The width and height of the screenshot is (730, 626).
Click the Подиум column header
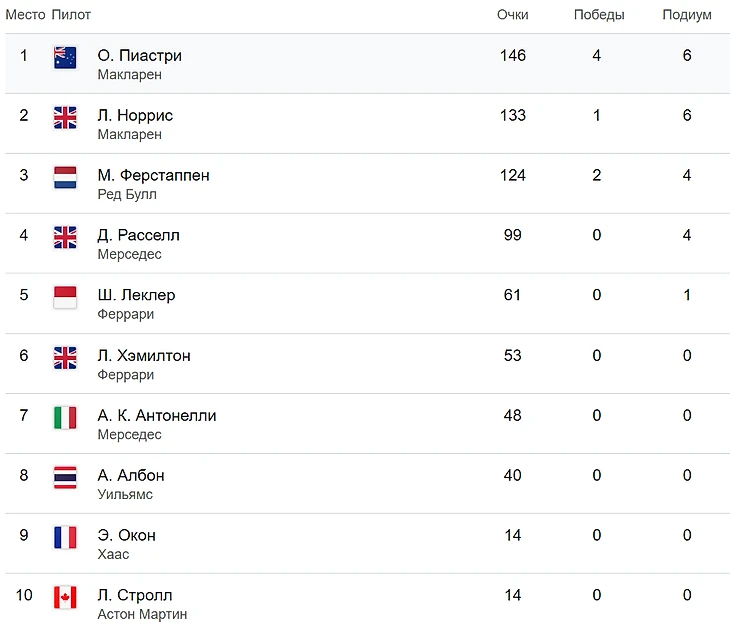click(x=686, y=15)
